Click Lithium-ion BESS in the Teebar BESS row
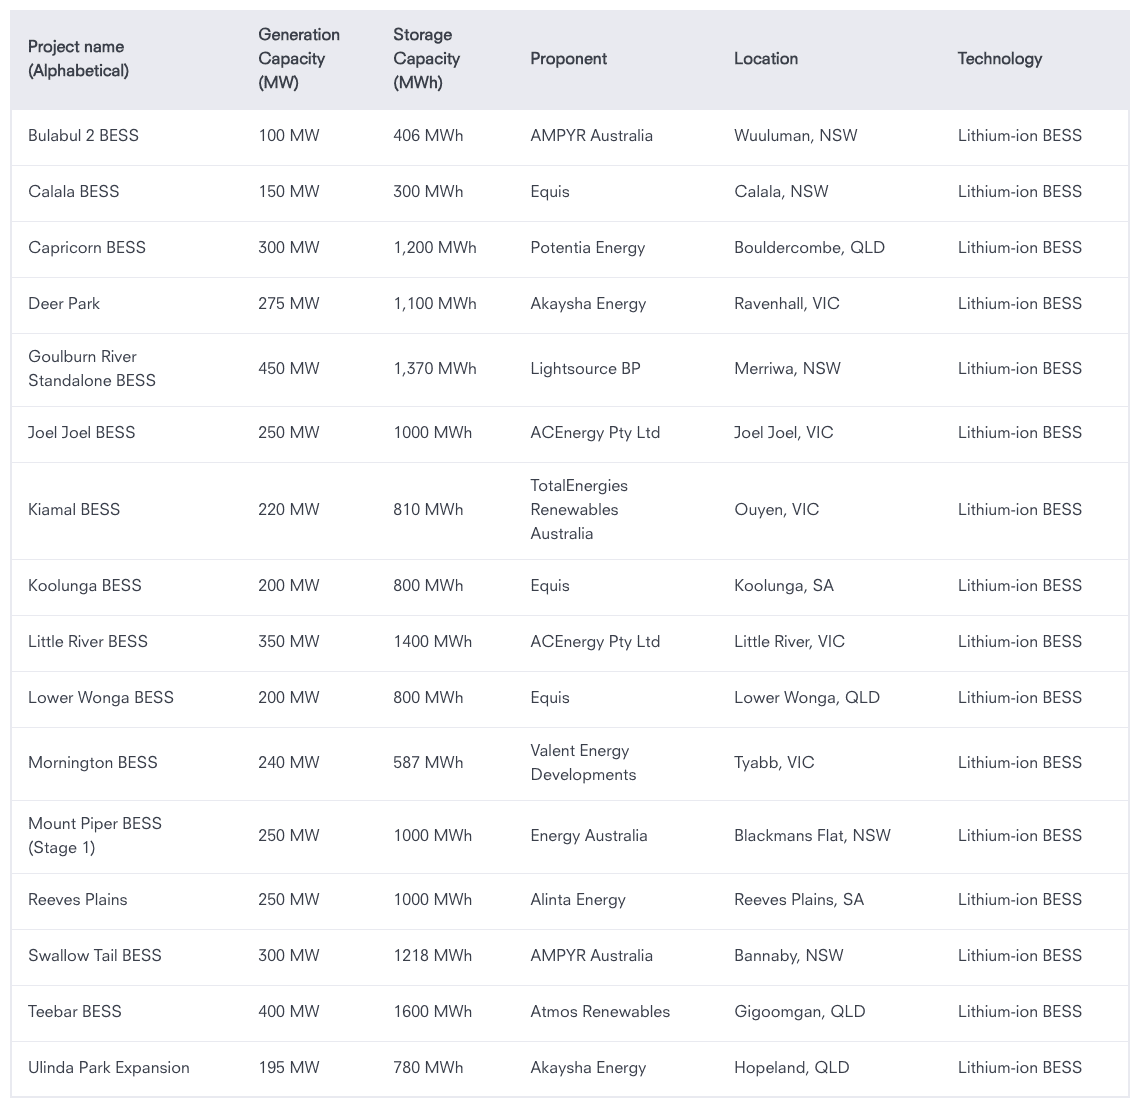 coord(1019,1012)
